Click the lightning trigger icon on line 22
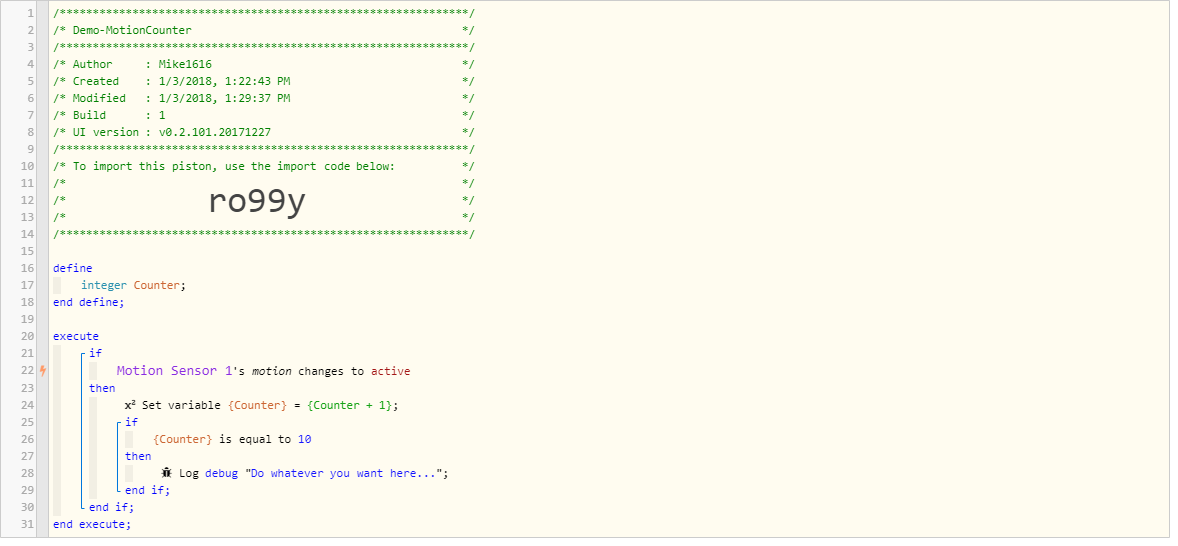Viewport: 1178px width, 546px height. (x=43, y=371)
